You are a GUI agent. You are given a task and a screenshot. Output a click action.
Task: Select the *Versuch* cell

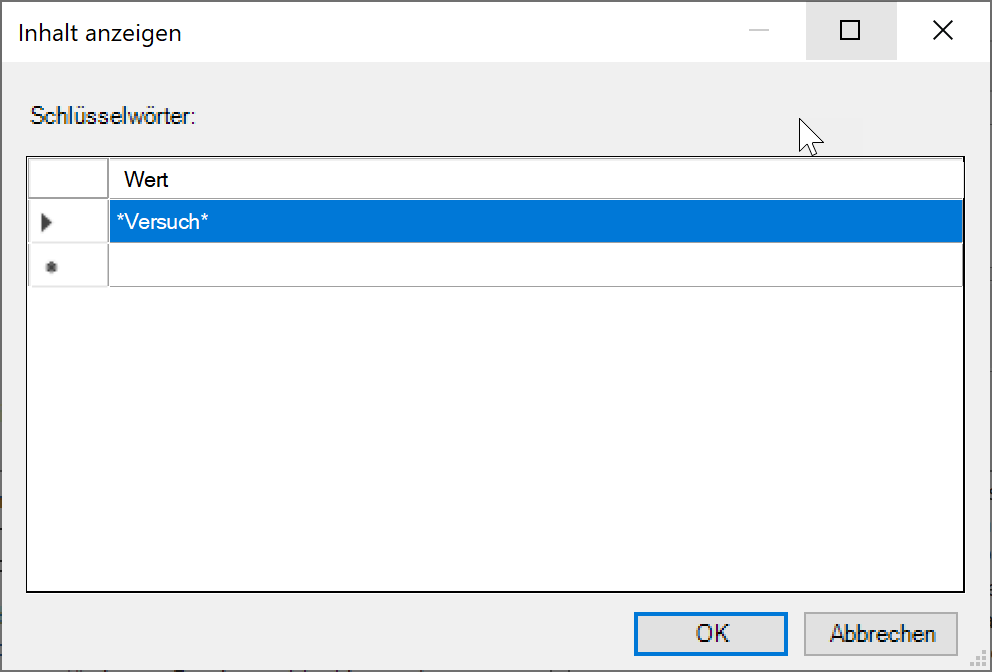(535, 222)
